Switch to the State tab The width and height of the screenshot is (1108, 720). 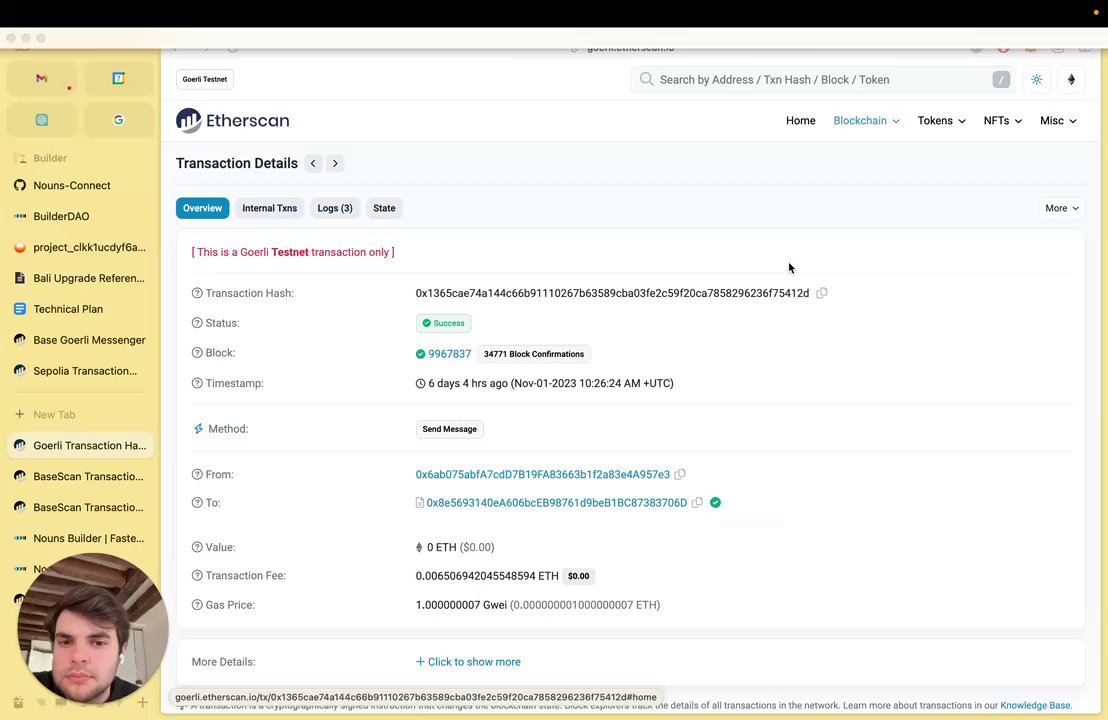(384, 208)
